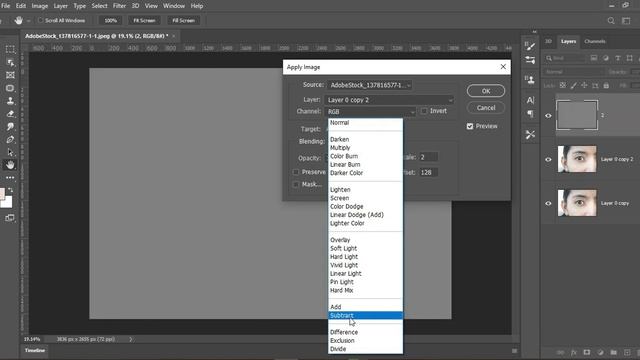Viewport: 640px width, 360px height.
Task: Click the Fill Screen button
Action: (183, 20)
